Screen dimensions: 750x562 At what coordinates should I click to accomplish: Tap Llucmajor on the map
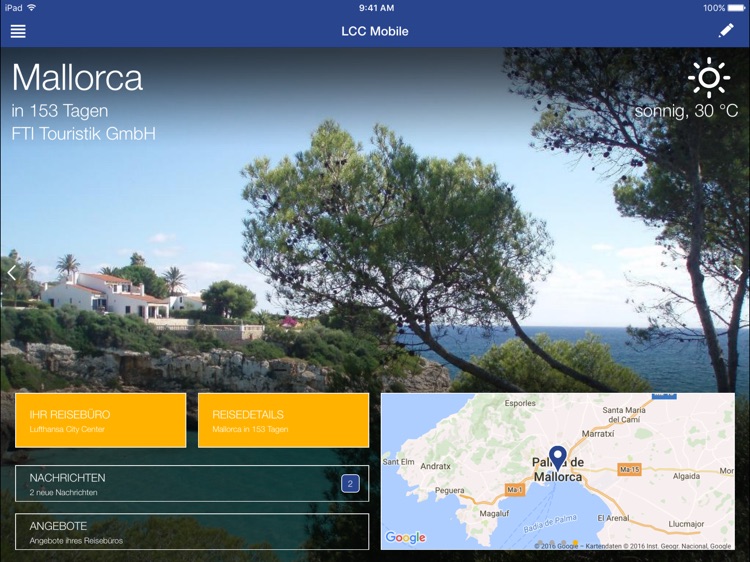click(686, 524)
